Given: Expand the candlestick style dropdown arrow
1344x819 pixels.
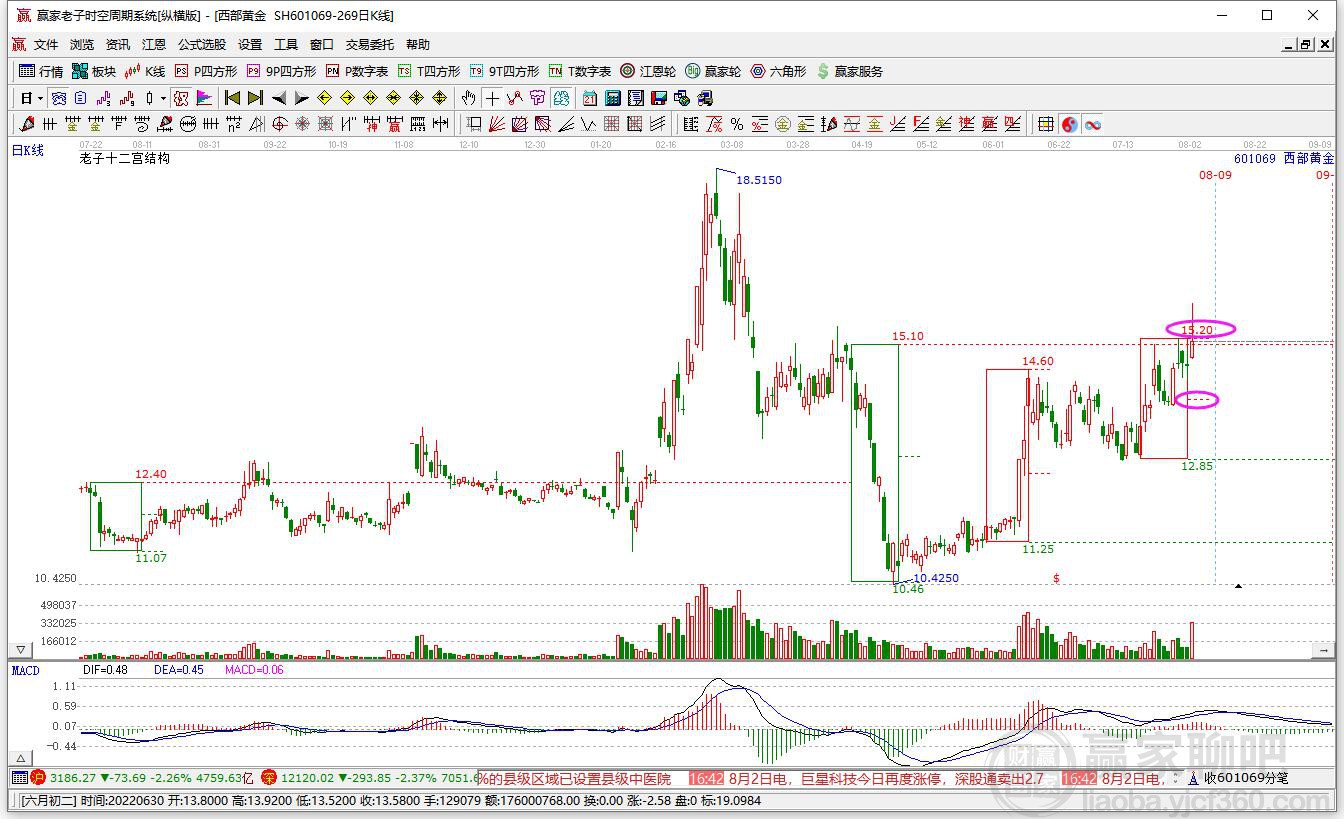Looking at the screenshot, I should tap(163, 98).
